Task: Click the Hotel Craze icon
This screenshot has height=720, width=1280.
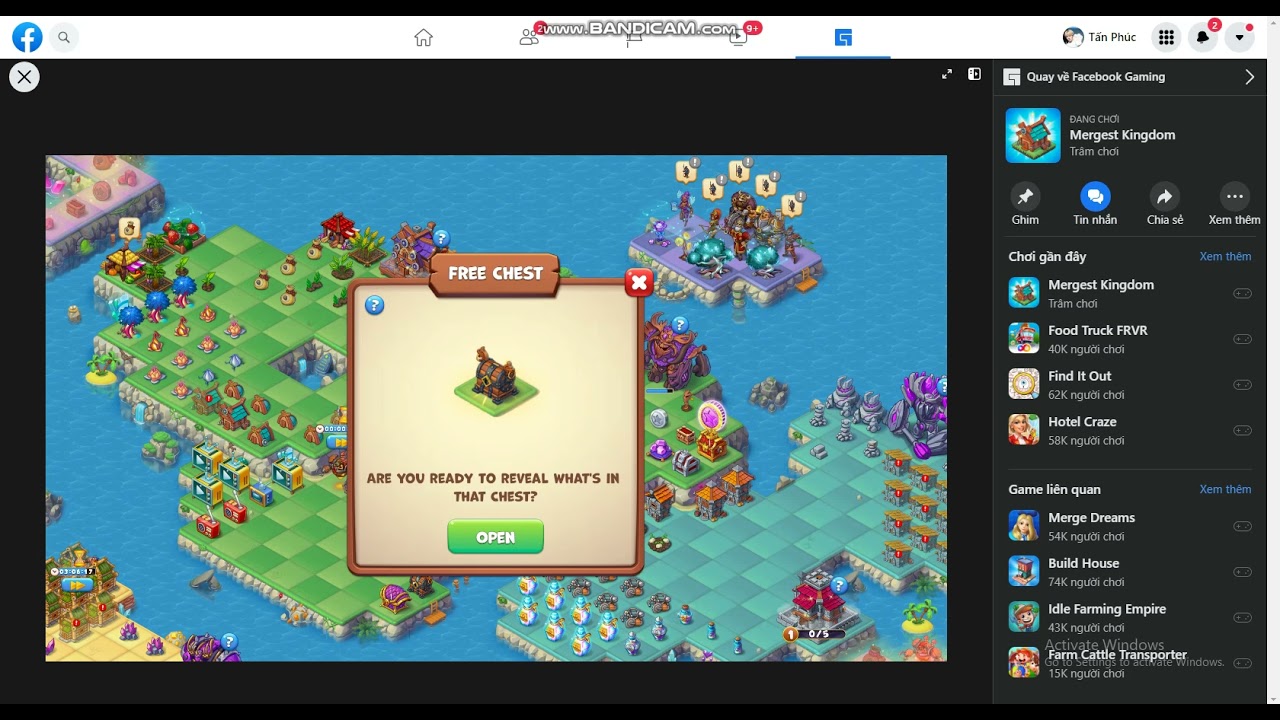Action: pos(1024,430)
